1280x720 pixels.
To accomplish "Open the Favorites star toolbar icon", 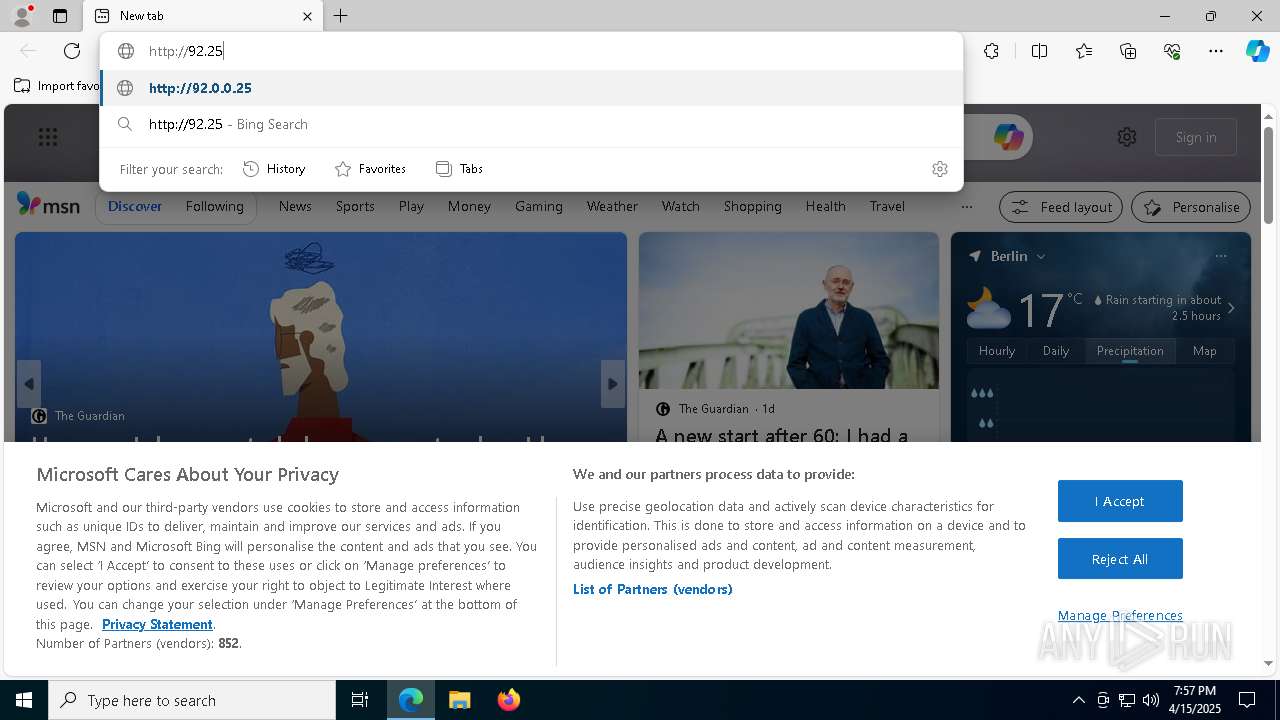I will tap(1084, 51).
